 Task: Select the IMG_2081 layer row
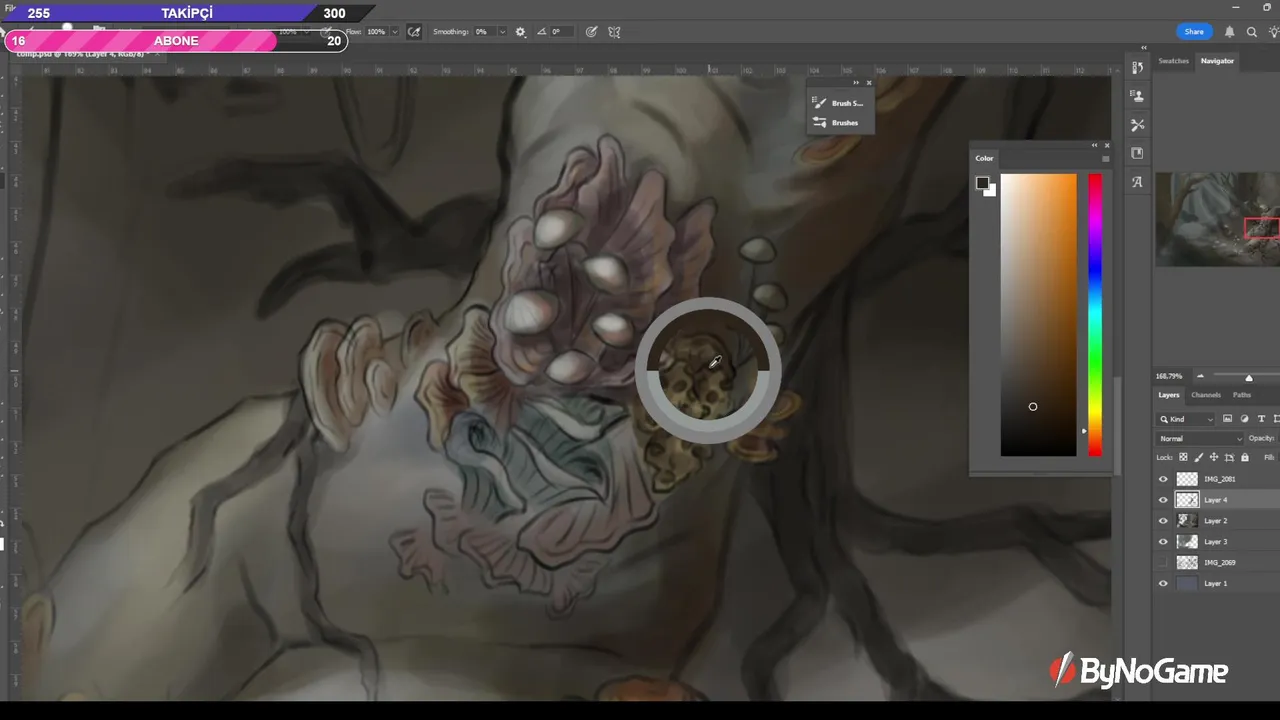click(1217, 479)
